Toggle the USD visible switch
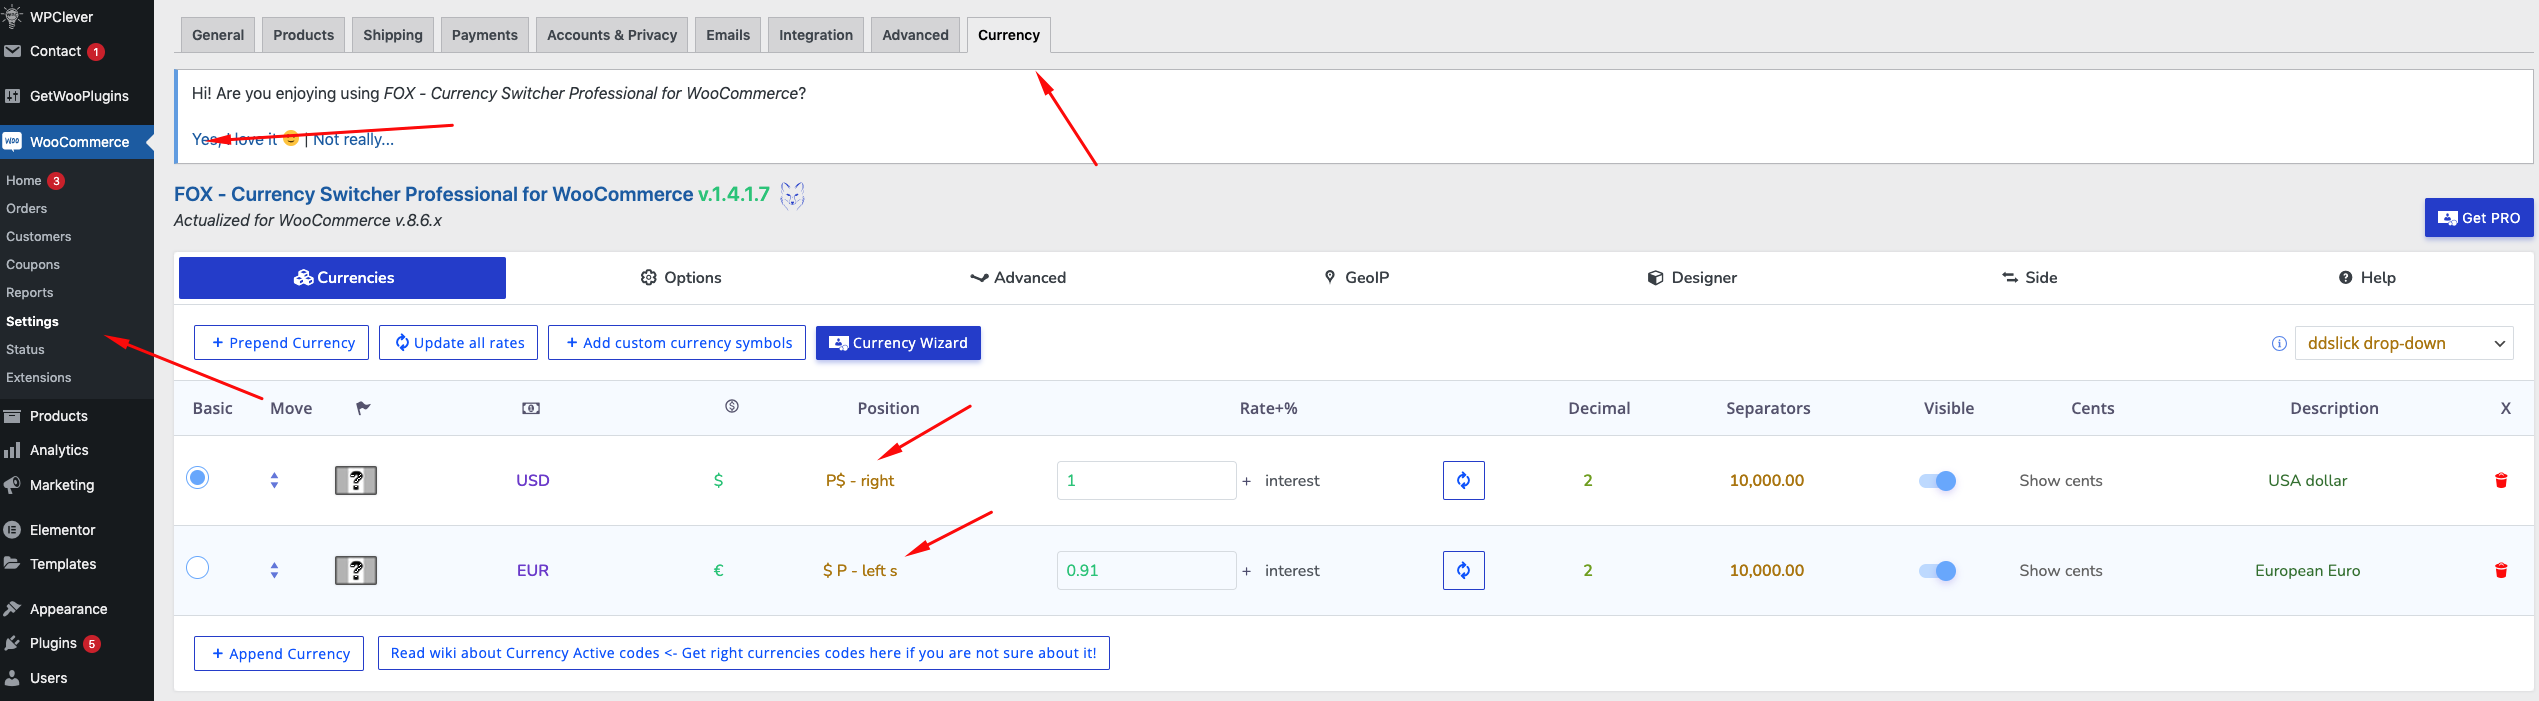This screenshot has height=701, width=2539. point(1937,481)
